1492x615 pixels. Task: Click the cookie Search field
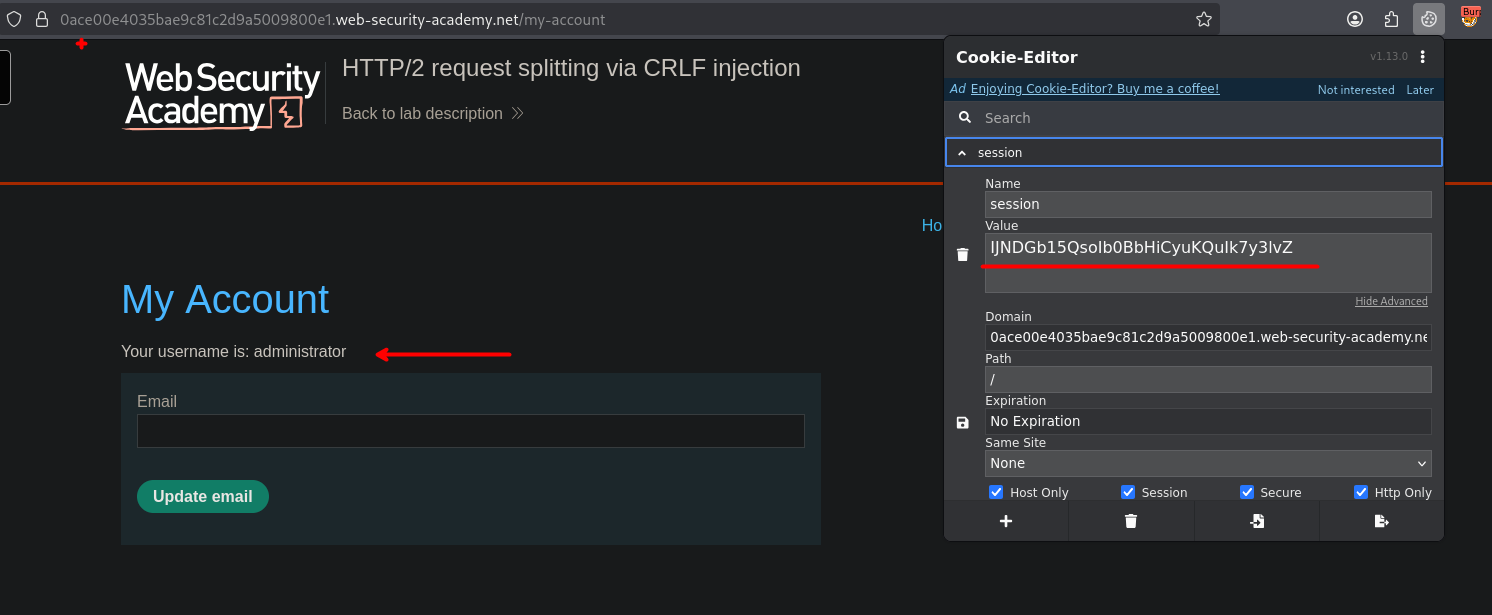click(1200, 118)
